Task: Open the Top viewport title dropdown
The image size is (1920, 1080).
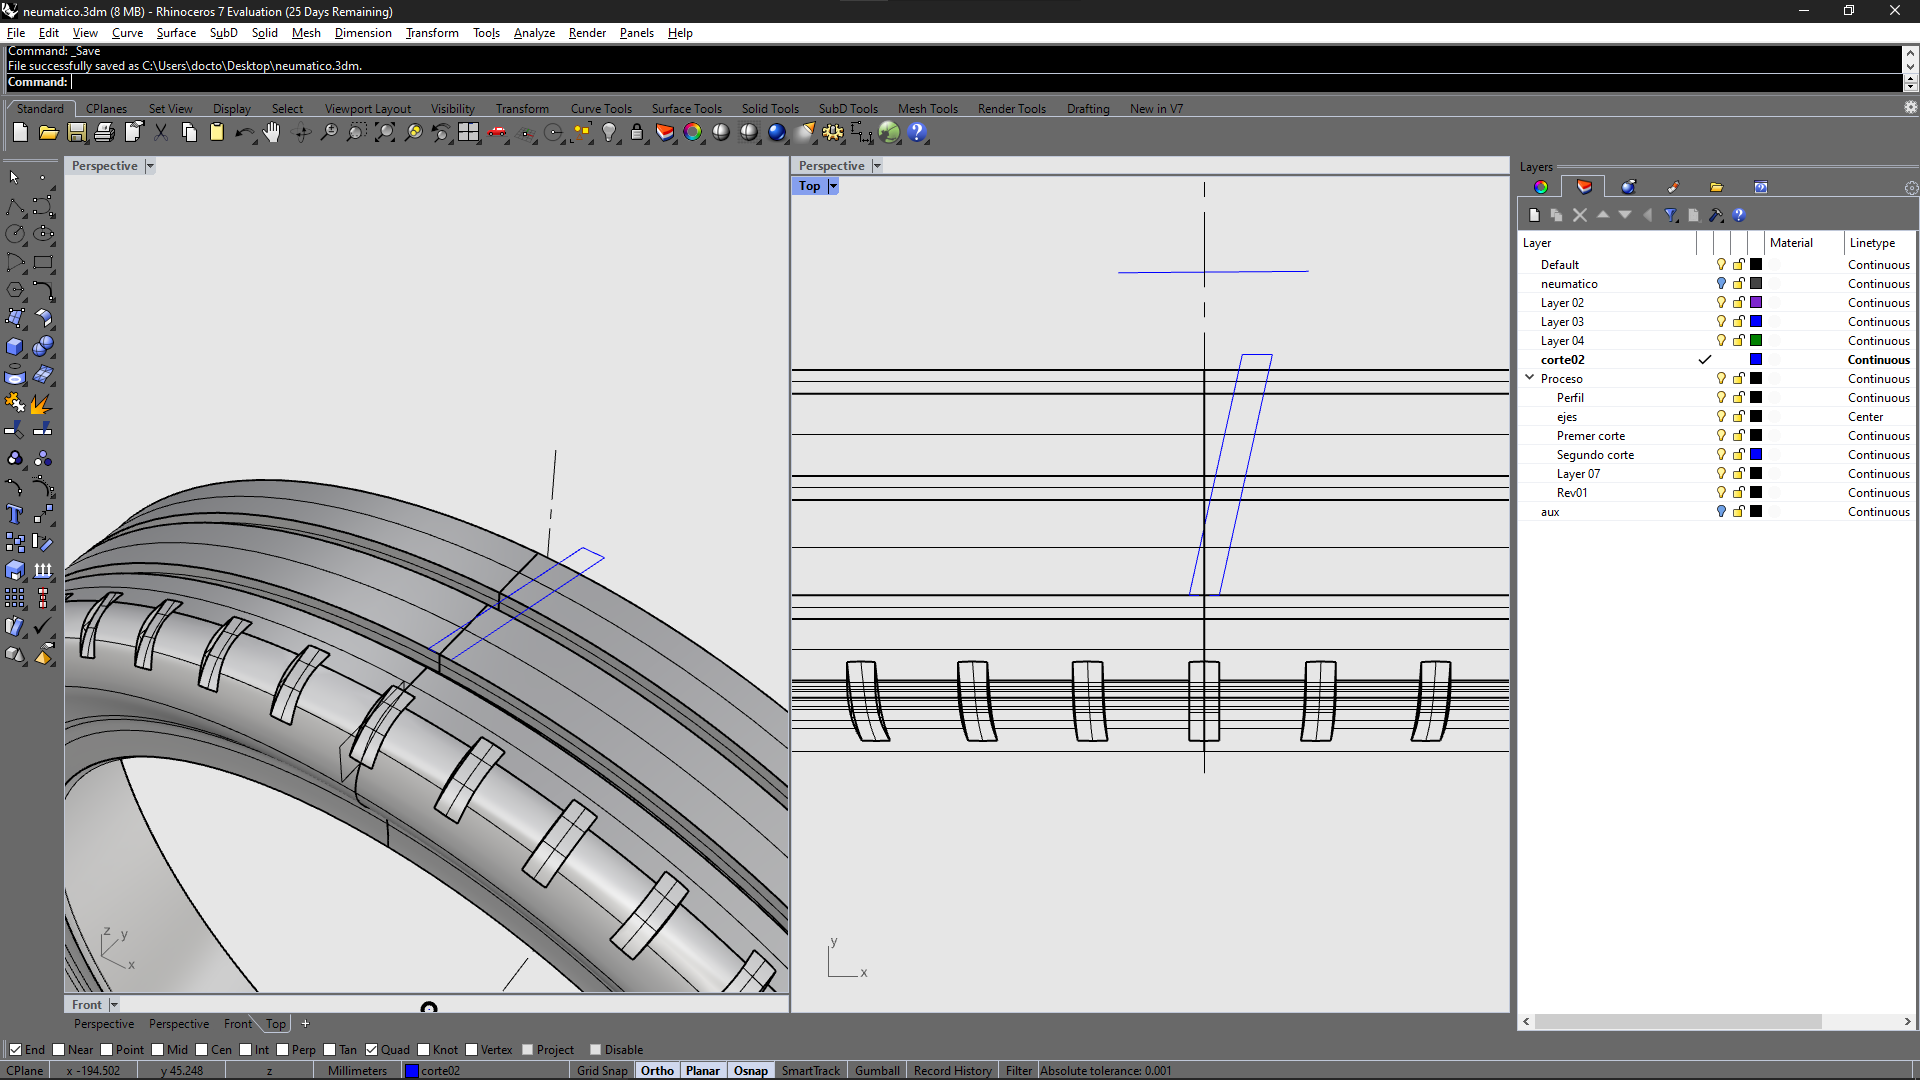Action: point(833,186)
